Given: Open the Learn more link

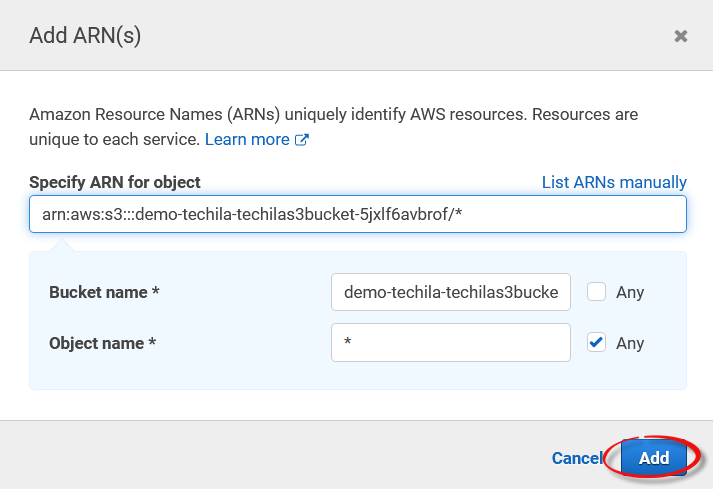Looking at the screenshot, I should (247, 140).
